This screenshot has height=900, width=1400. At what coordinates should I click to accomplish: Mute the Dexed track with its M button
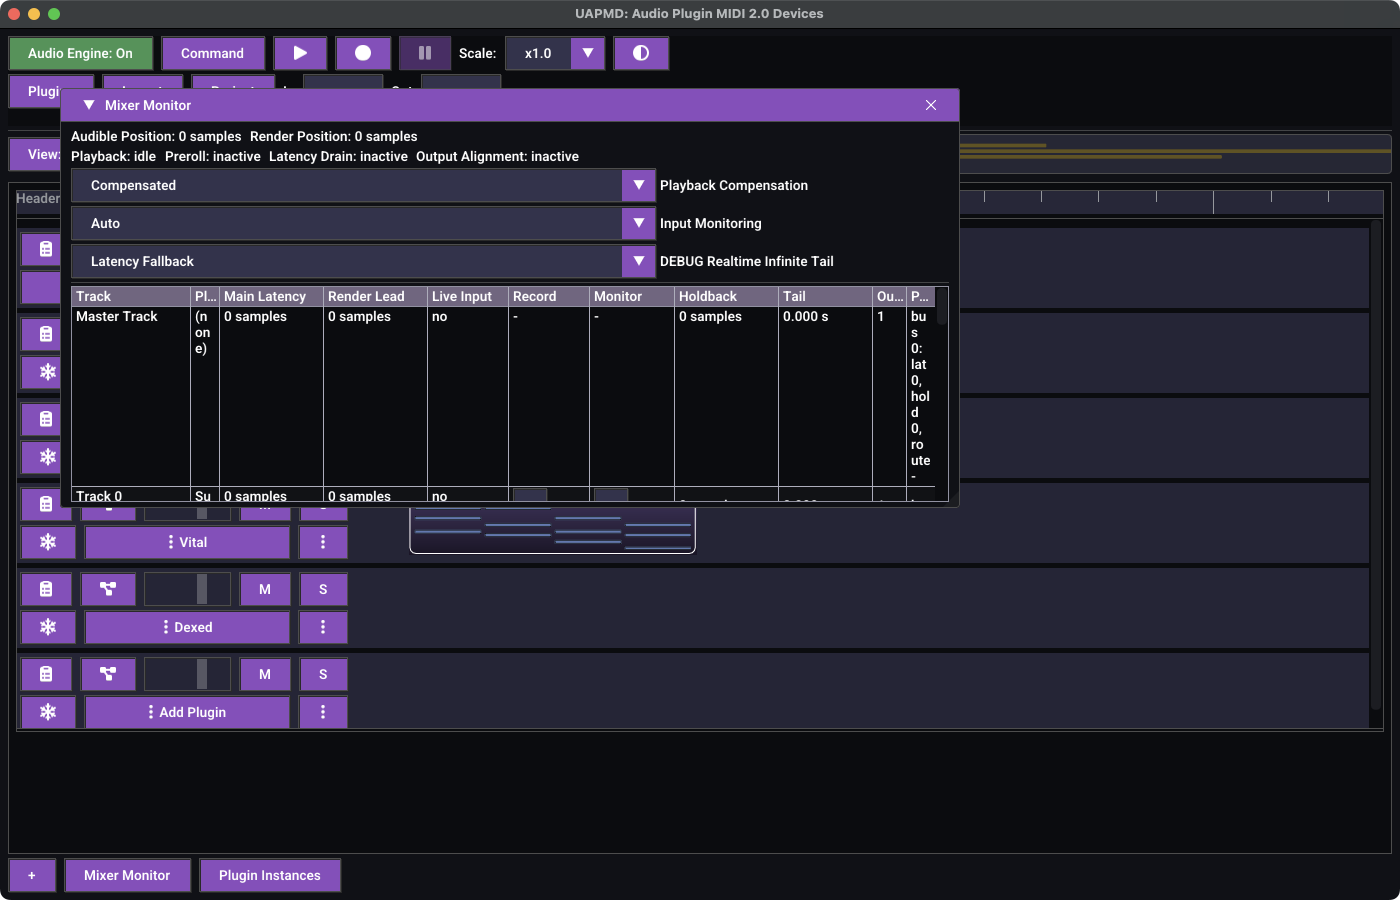click(x=265, y=589)
